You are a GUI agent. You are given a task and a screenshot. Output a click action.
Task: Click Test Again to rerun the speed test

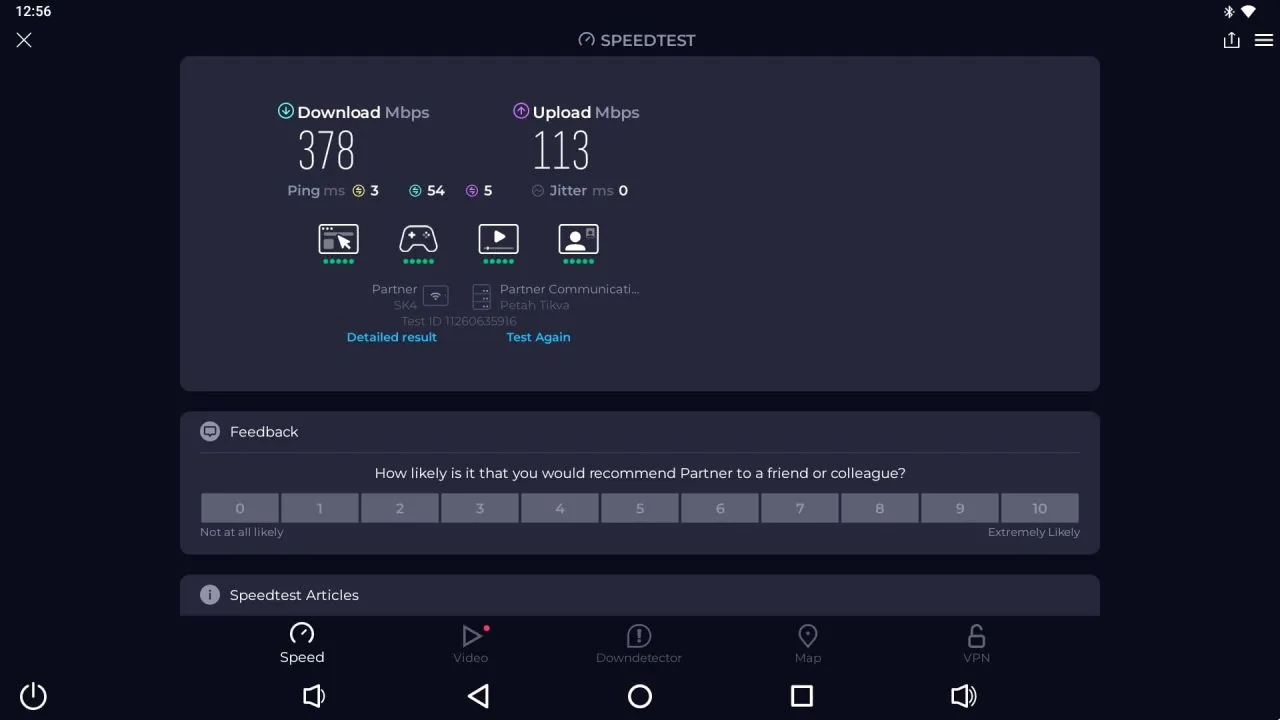tap(538, 337)
